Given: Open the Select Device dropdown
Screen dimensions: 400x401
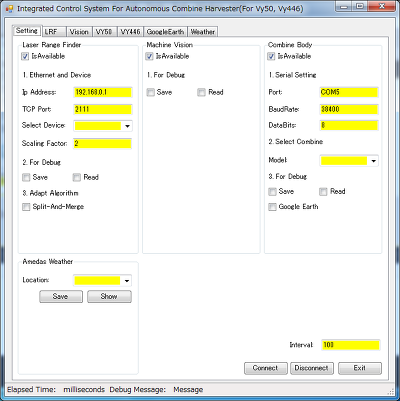Looking at the screenshot, I should coord(127,126).
